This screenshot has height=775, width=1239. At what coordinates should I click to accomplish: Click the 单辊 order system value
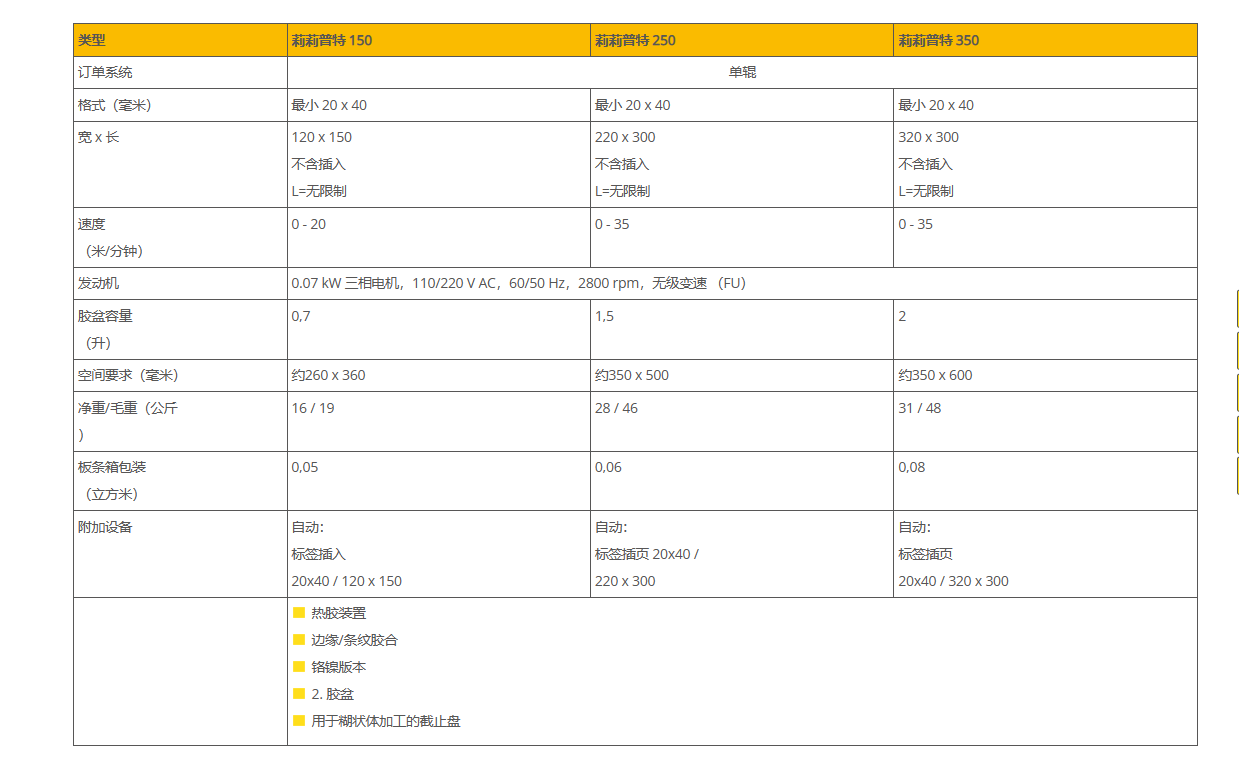pos(742,73)
